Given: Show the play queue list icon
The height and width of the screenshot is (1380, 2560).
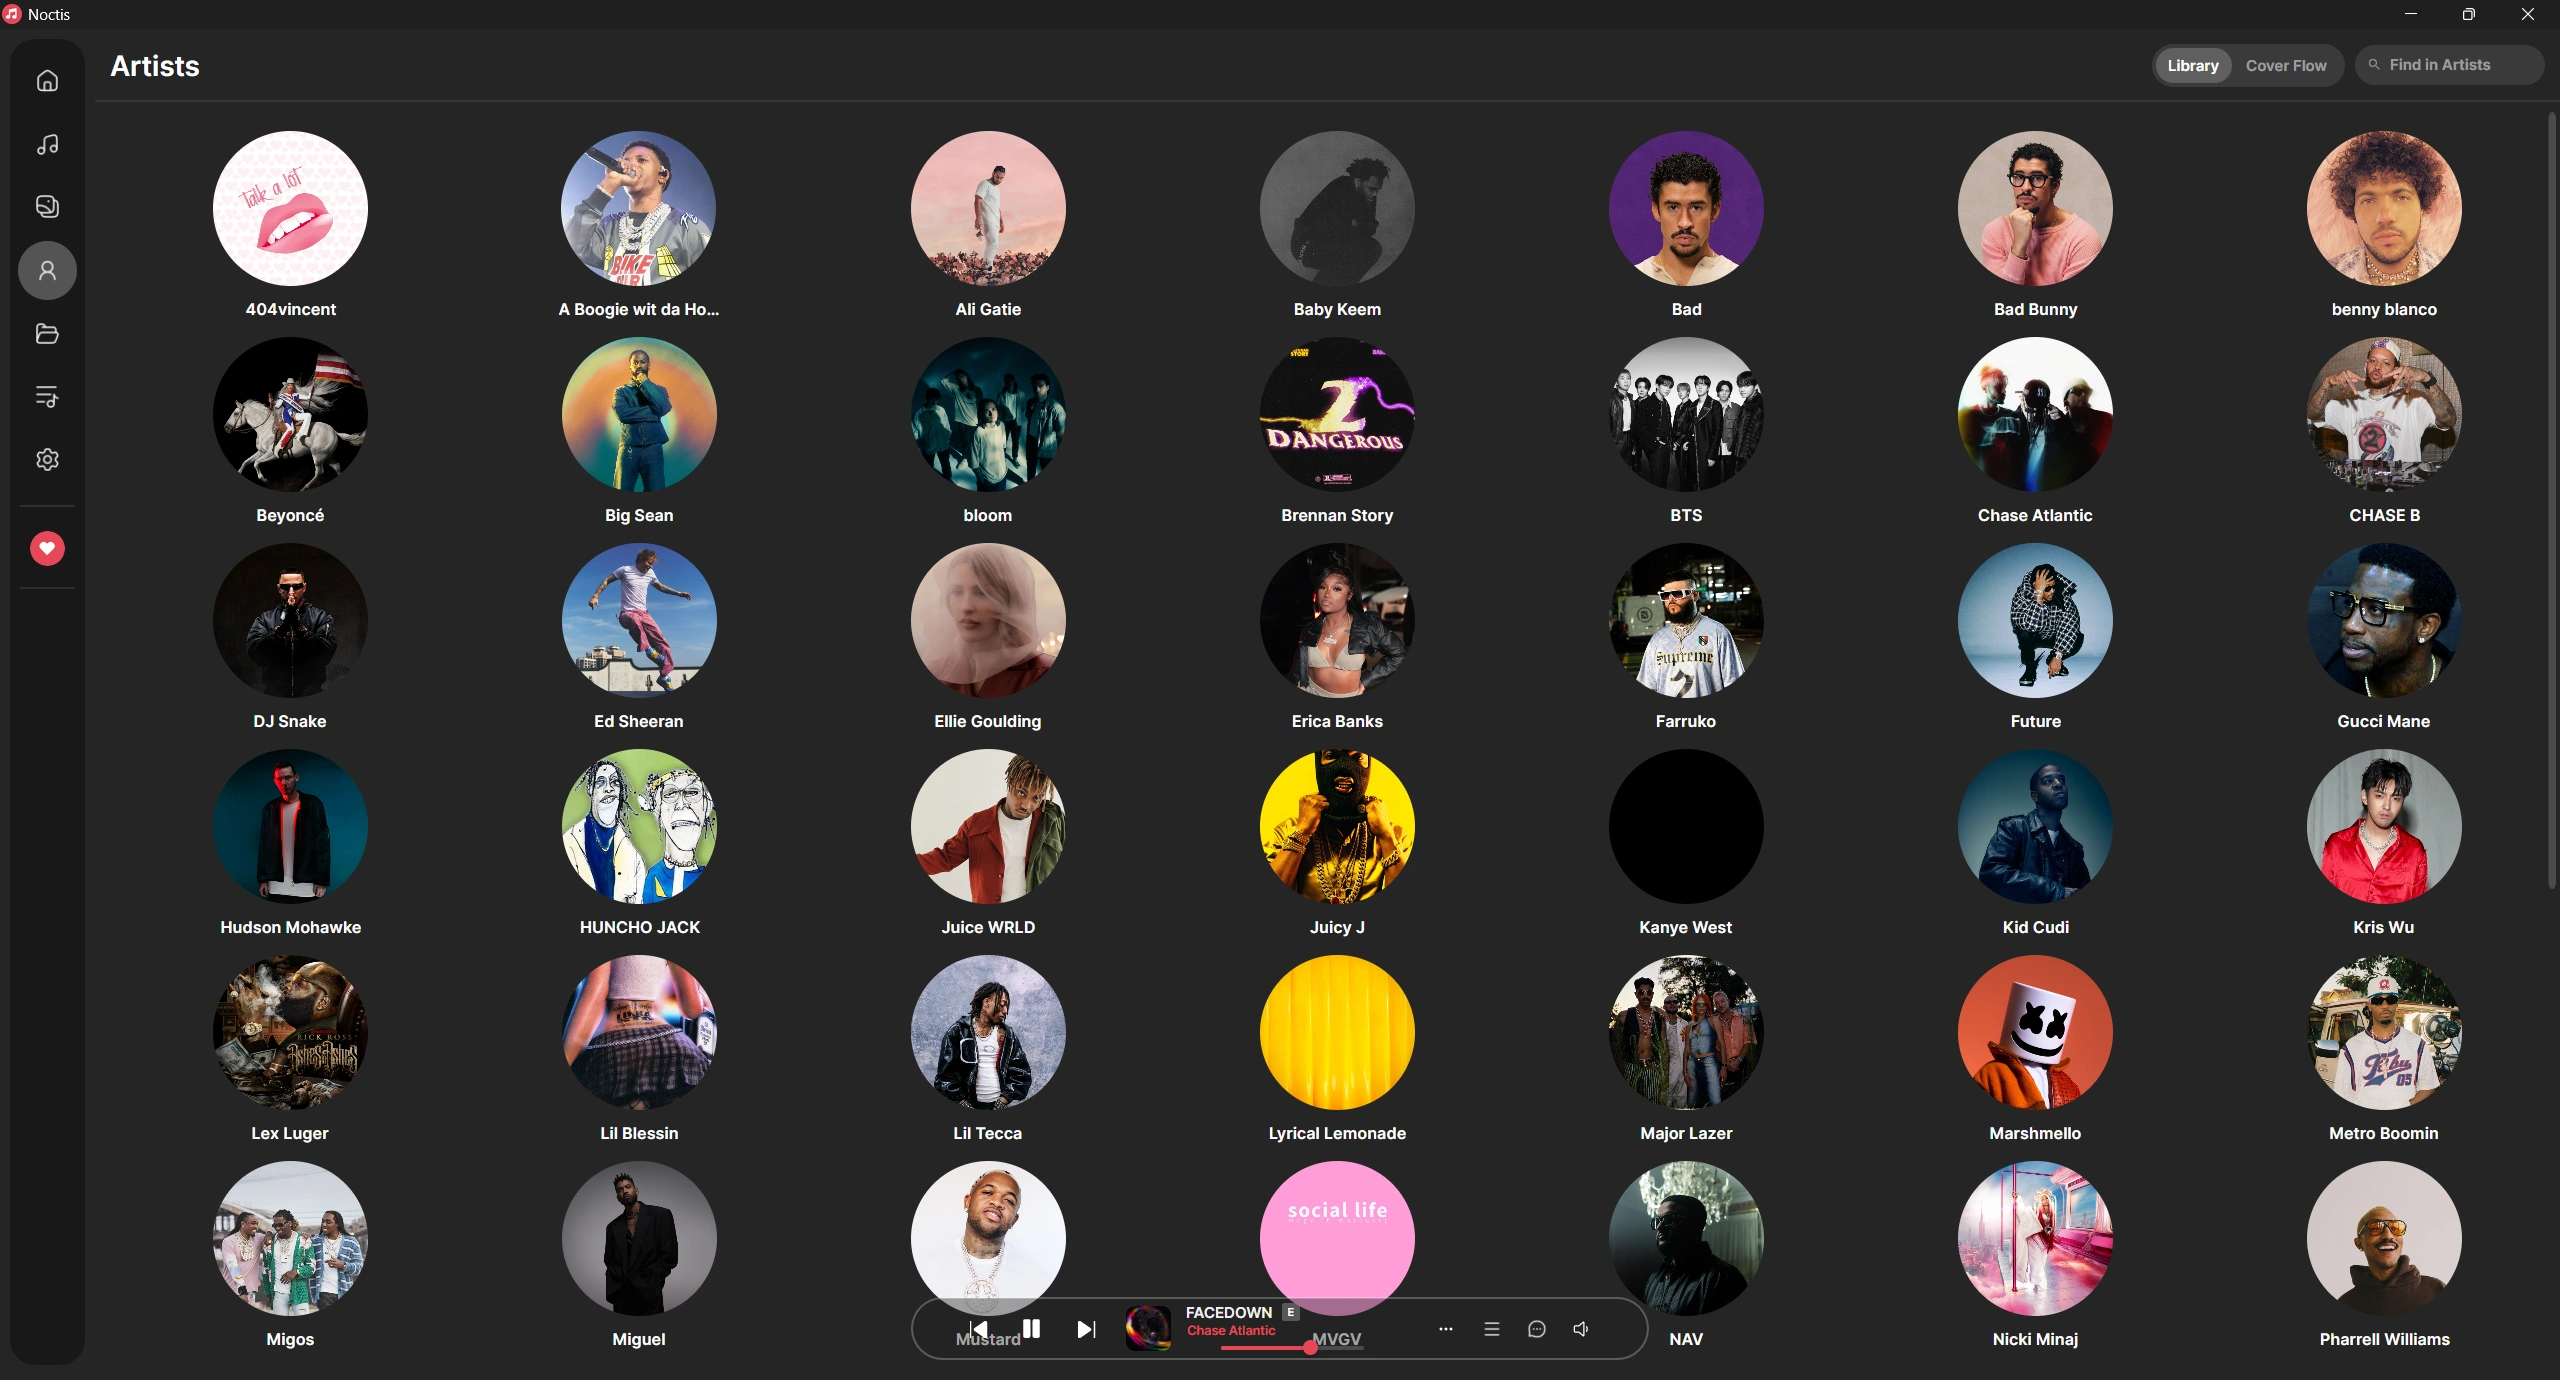Looking at the screenshot, I should click(x=1492, y=1329).
